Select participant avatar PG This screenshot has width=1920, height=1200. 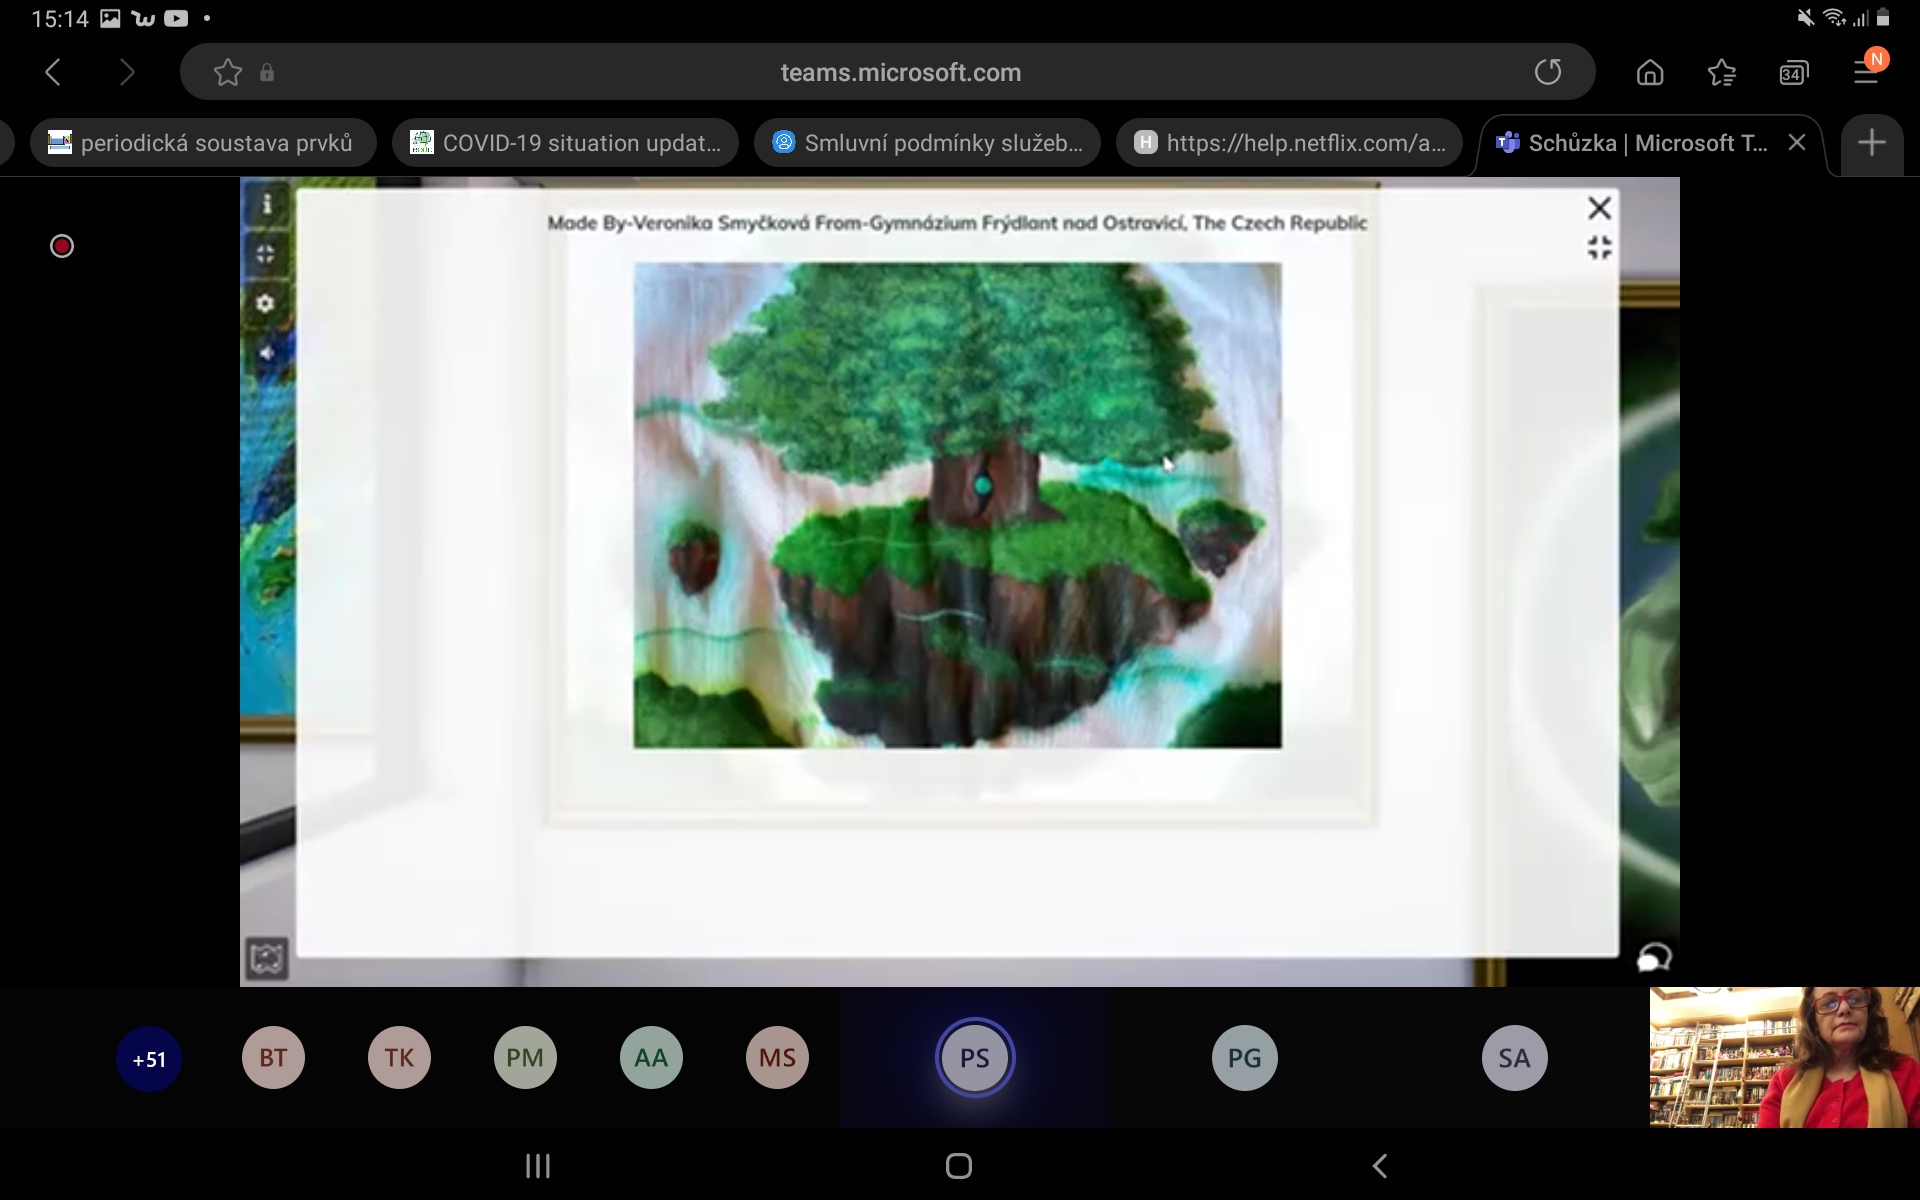tap(1245, 1058)
